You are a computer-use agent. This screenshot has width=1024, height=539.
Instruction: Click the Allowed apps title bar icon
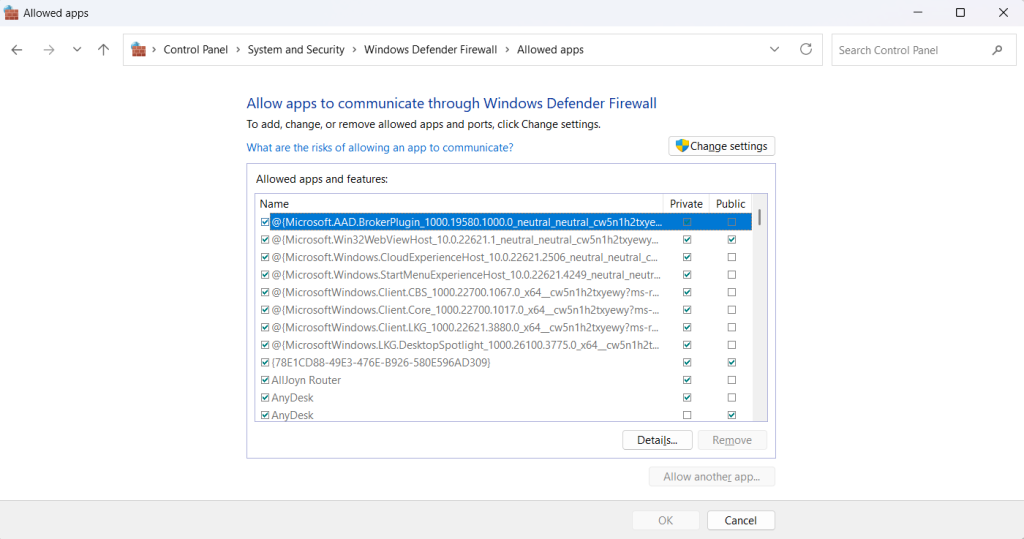(x=11, y=13)
